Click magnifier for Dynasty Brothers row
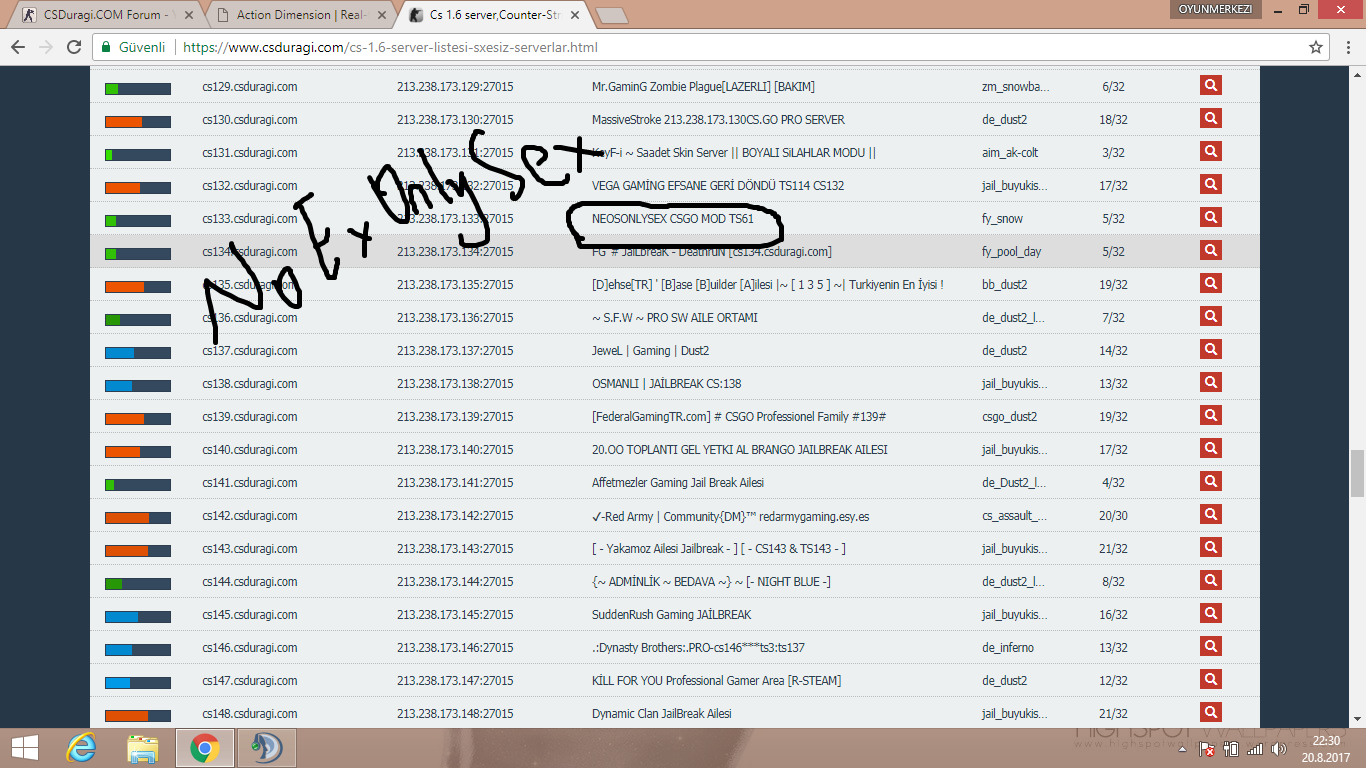Viewport: 1366px width, 768px height. (x=1211, y=647)
